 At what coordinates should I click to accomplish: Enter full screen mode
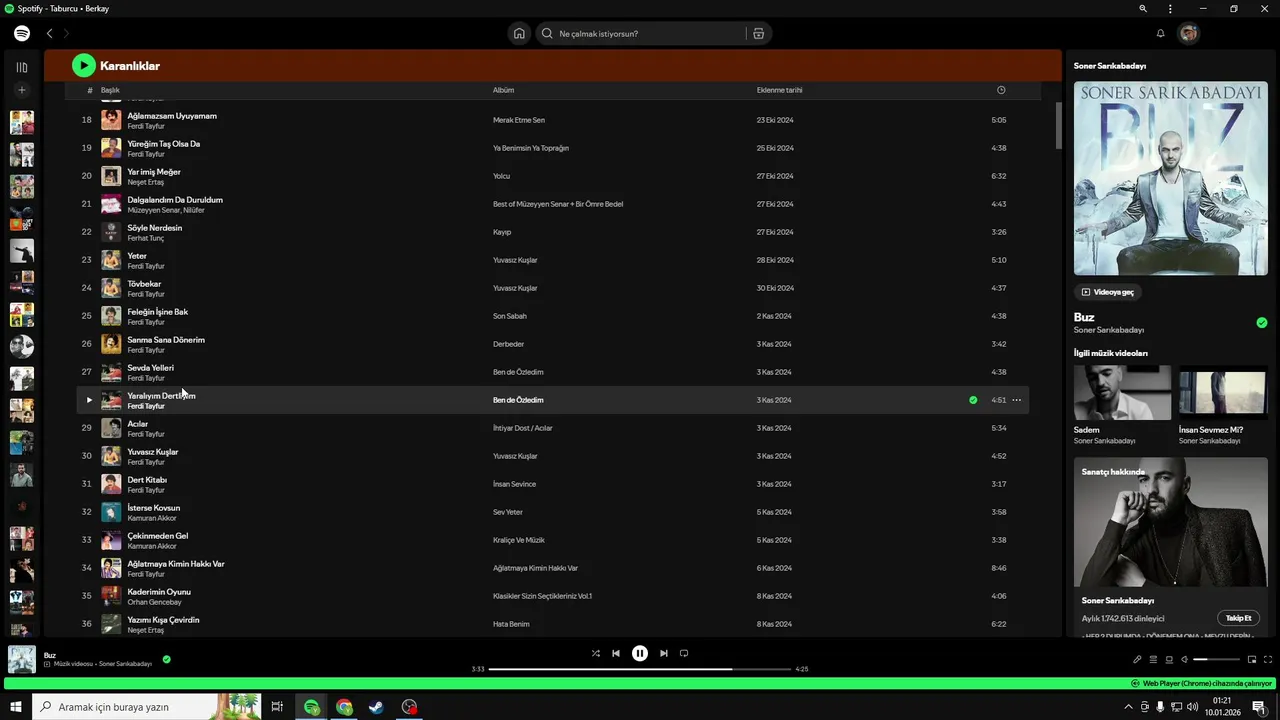[x=1268, y=659]
